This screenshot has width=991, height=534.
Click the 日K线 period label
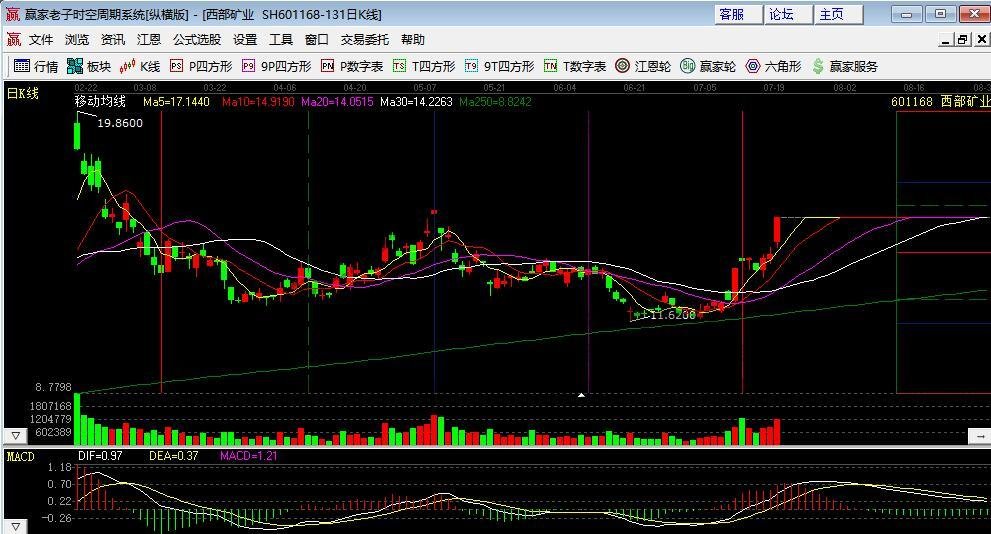tap(23, 94)
